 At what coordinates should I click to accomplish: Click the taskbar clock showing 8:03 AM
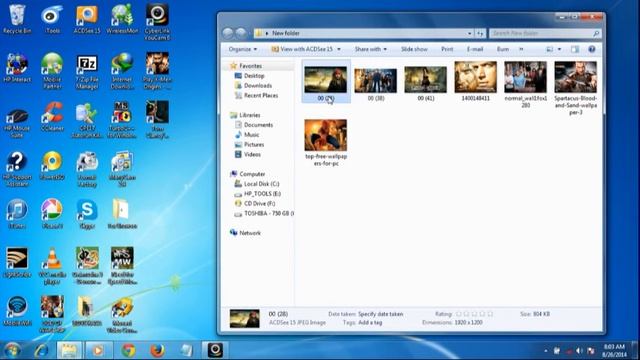point(614,350)
